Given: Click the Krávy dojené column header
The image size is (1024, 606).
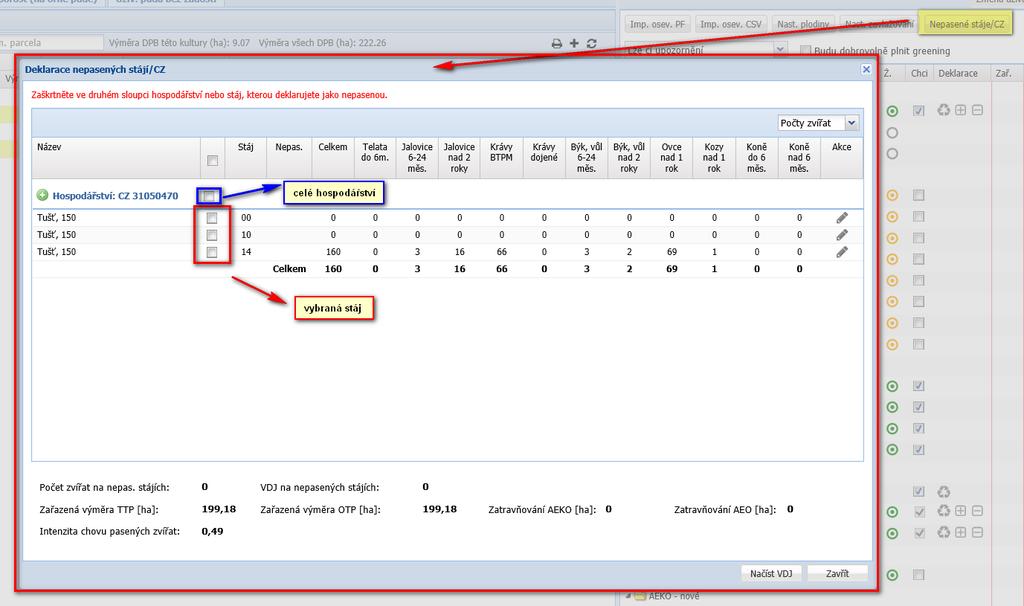Looking at the screenshot, I should pos(544,157).
